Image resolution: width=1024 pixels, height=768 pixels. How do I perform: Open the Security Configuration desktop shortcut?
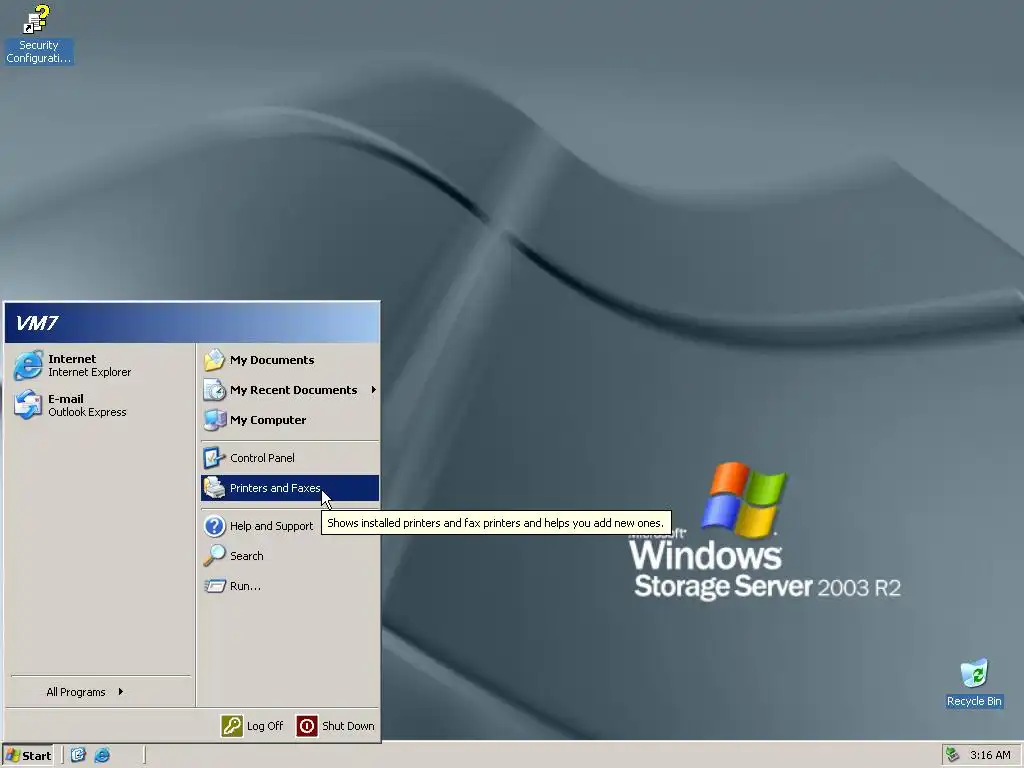click(x=38, y=35)
